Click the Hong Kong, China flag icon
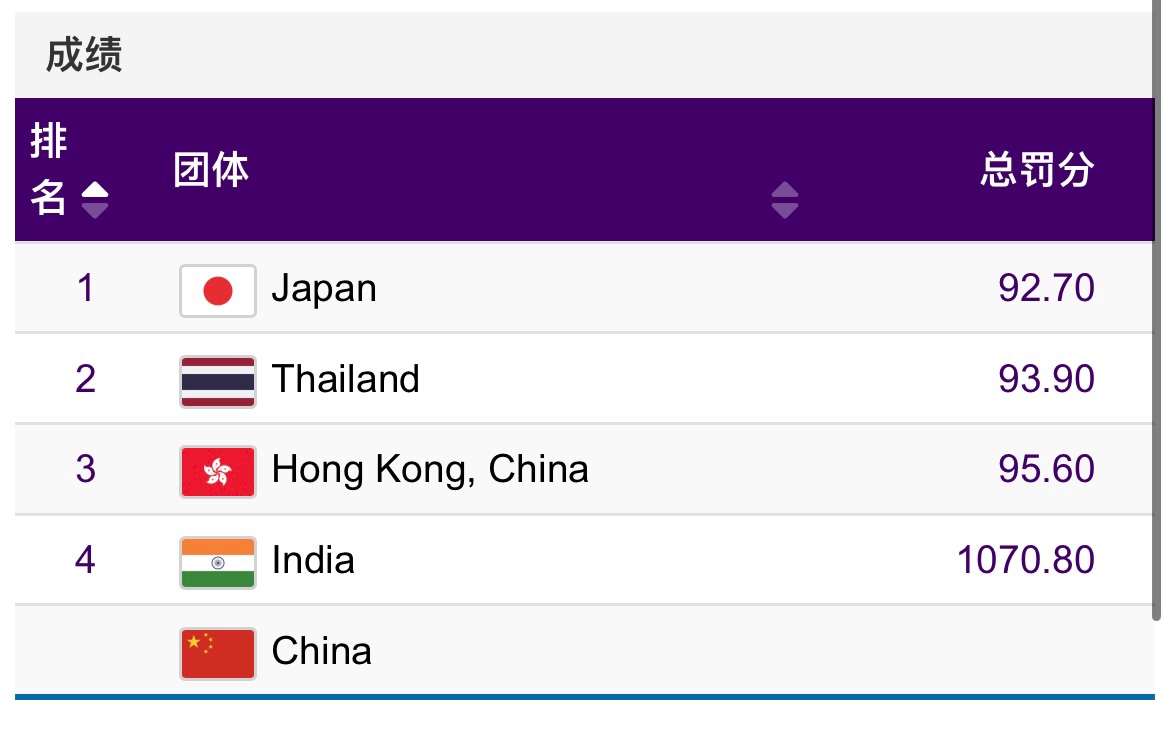Viewport: 1170px width, 733px height. click(x=218, y=472)
